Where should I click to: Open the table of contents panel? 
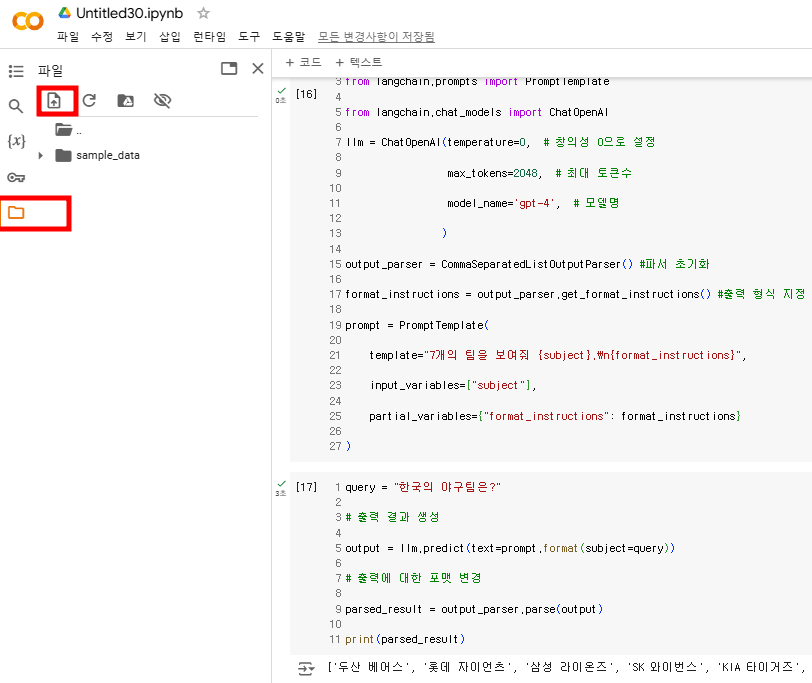pyautogui.click(x=15, y=70)
